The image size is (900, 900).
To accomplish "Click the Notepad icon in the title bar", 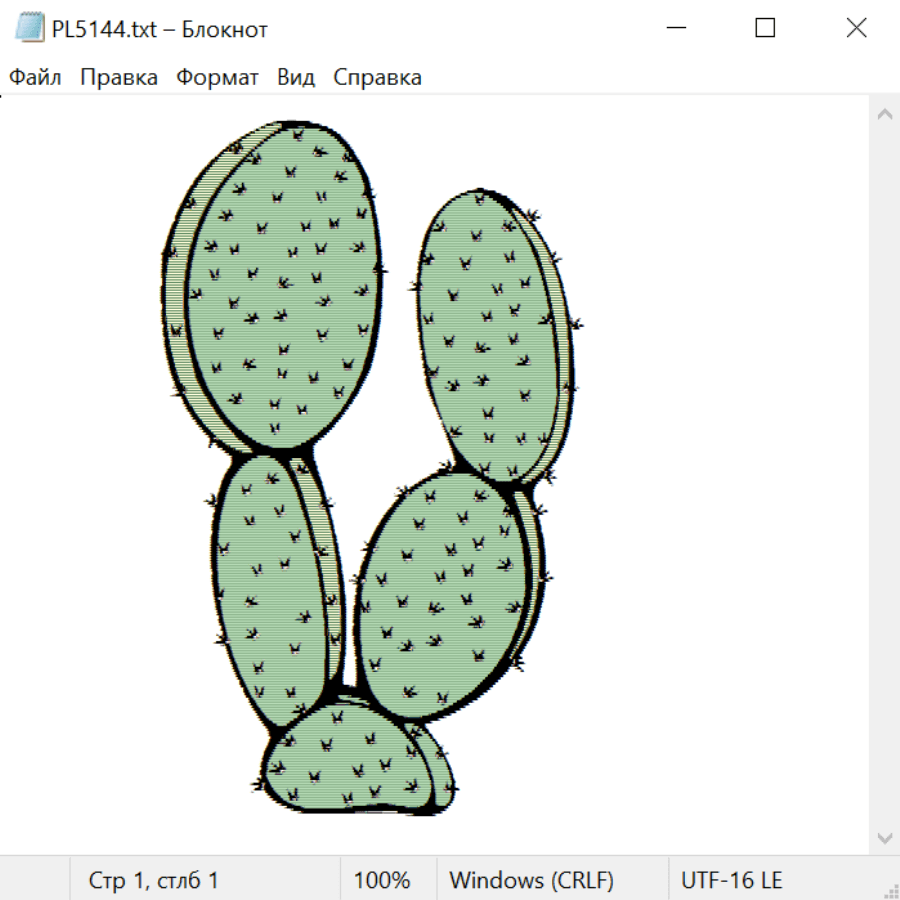I will (x=30, y=29).
